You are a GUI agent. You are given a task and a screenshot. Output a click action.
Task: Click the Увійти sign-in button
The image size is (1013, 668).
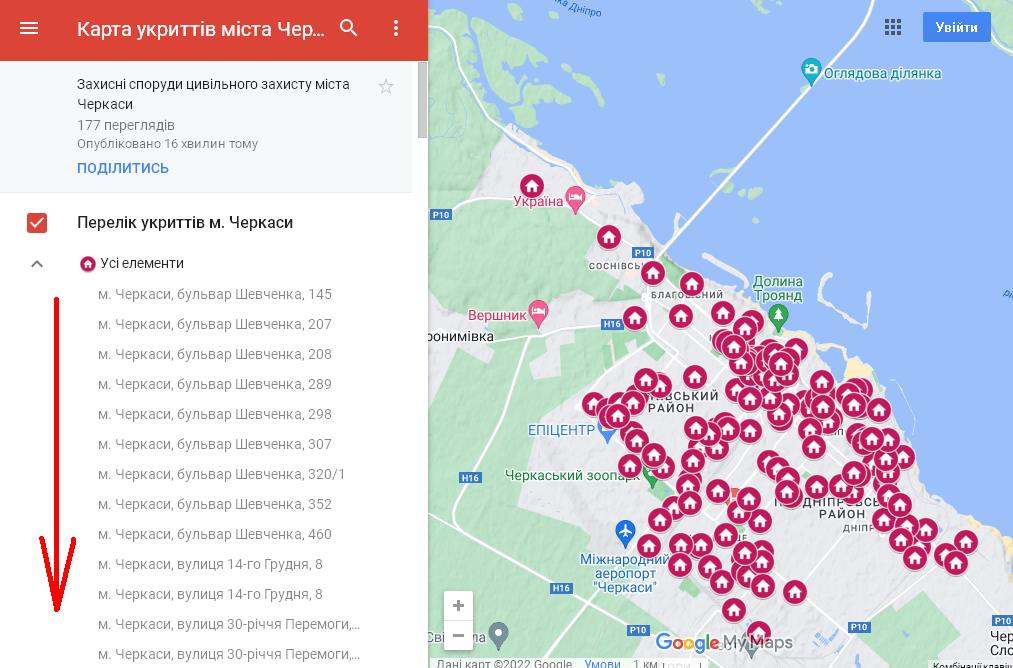[x=956, y=28]
